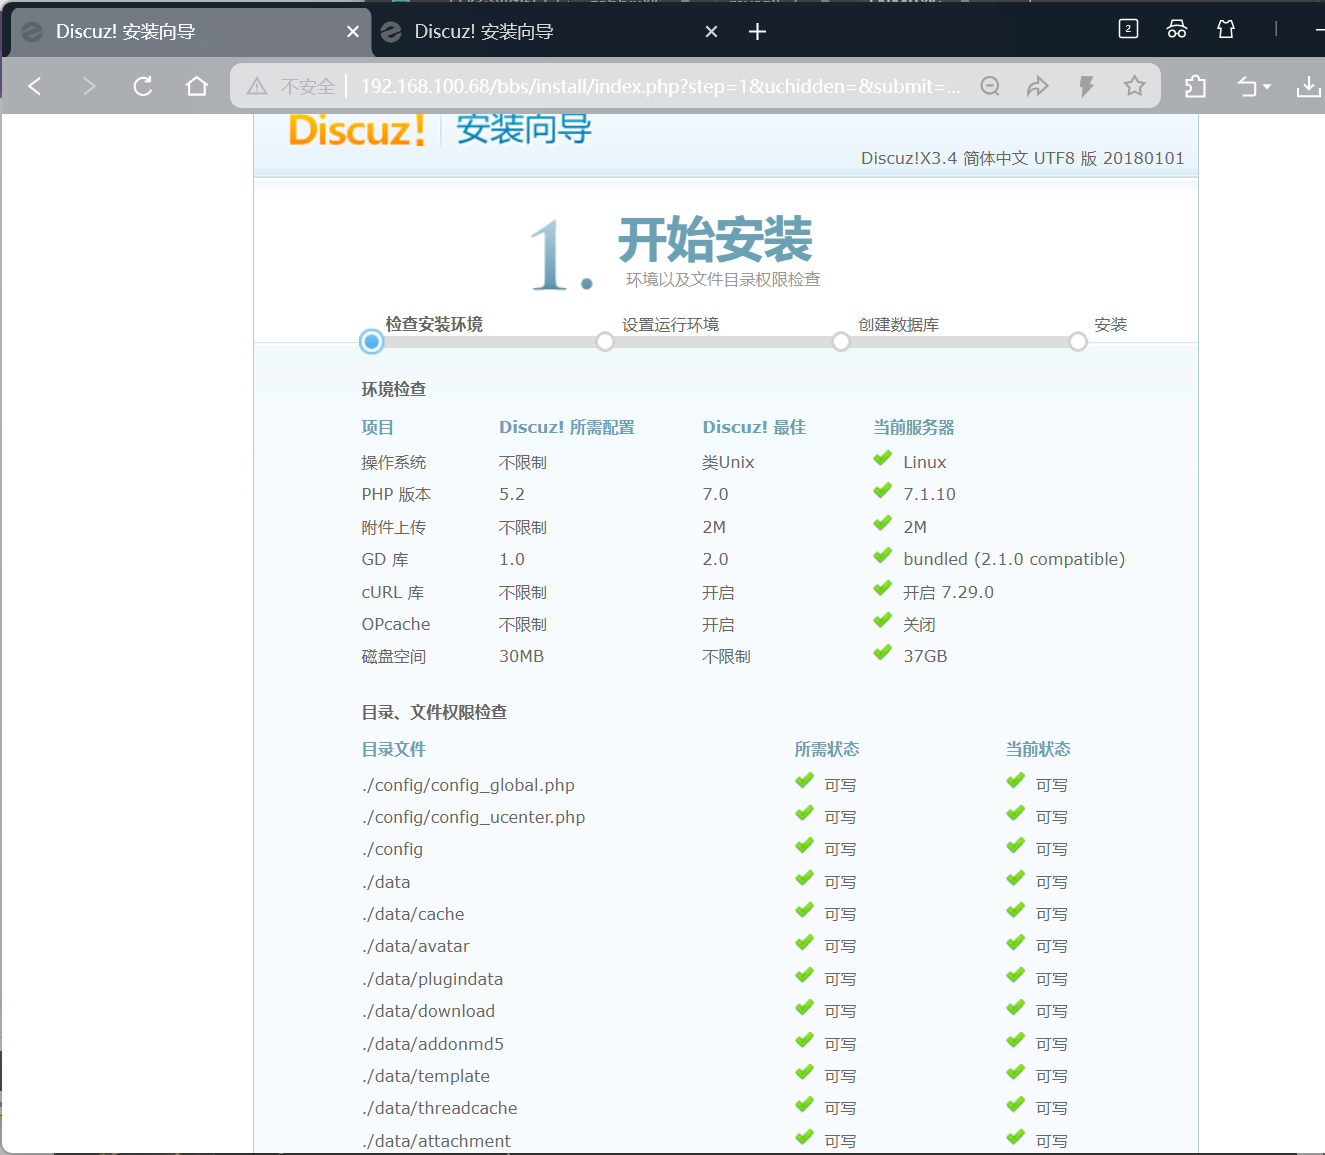Click the ./data/plugindata entry
The image size is (1325, 1155).
[x=432, y=979]
